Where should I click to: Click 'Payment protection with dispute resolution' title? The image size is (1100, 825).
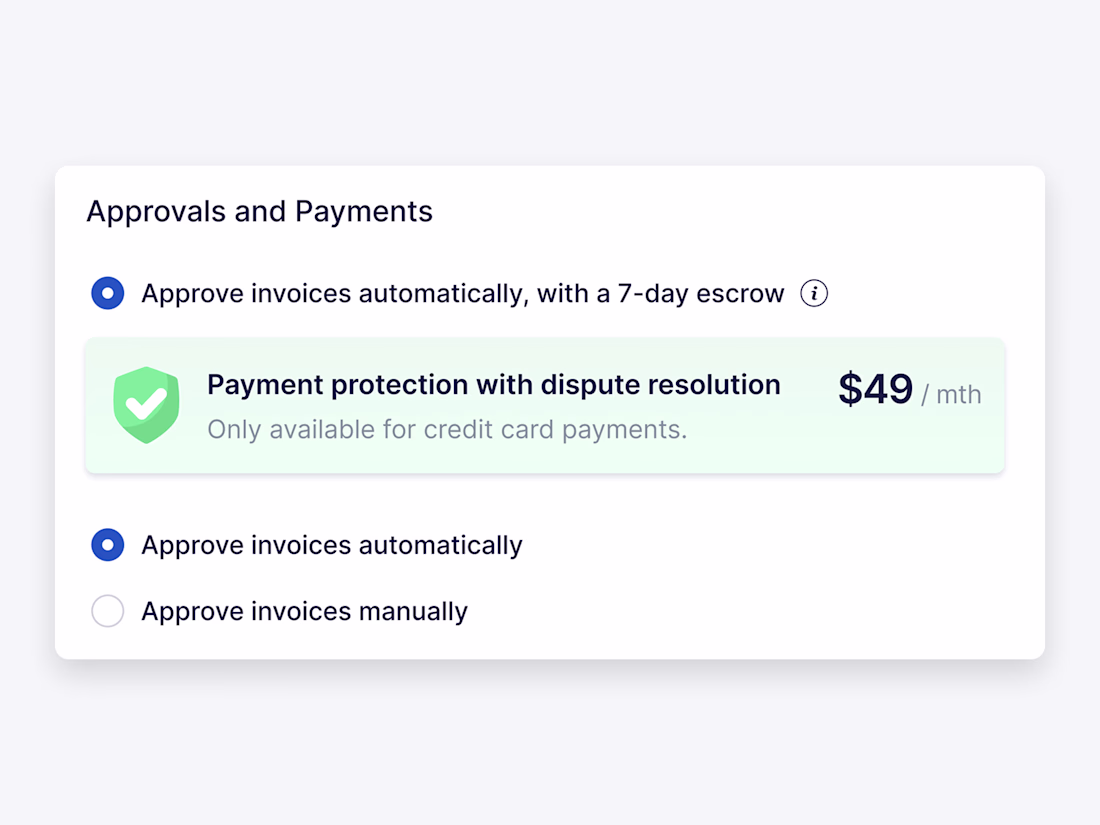click(493, 385)
